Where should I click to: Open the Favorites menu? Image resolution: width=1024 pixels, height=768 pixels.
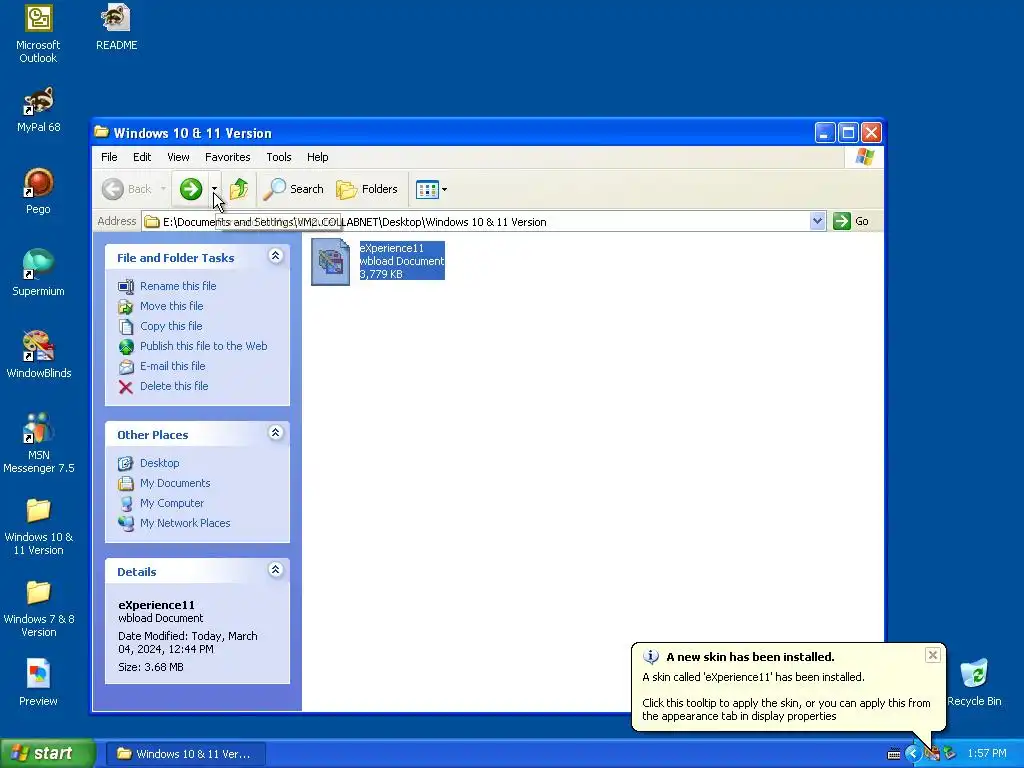click(227, 157)
